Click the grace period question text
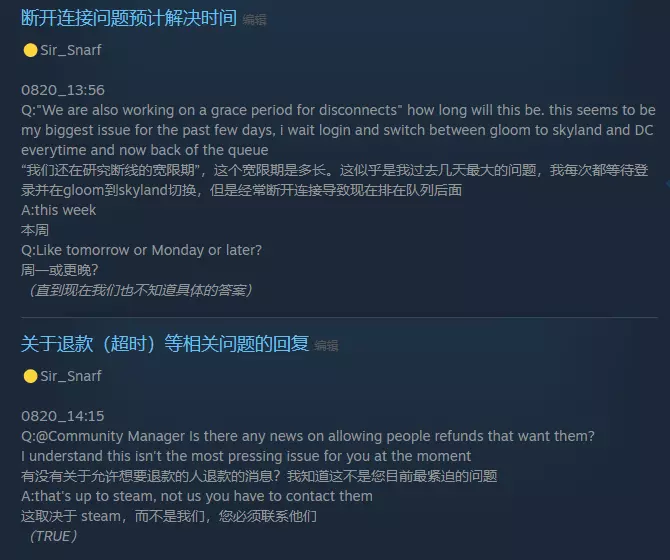 click(338, 130)
